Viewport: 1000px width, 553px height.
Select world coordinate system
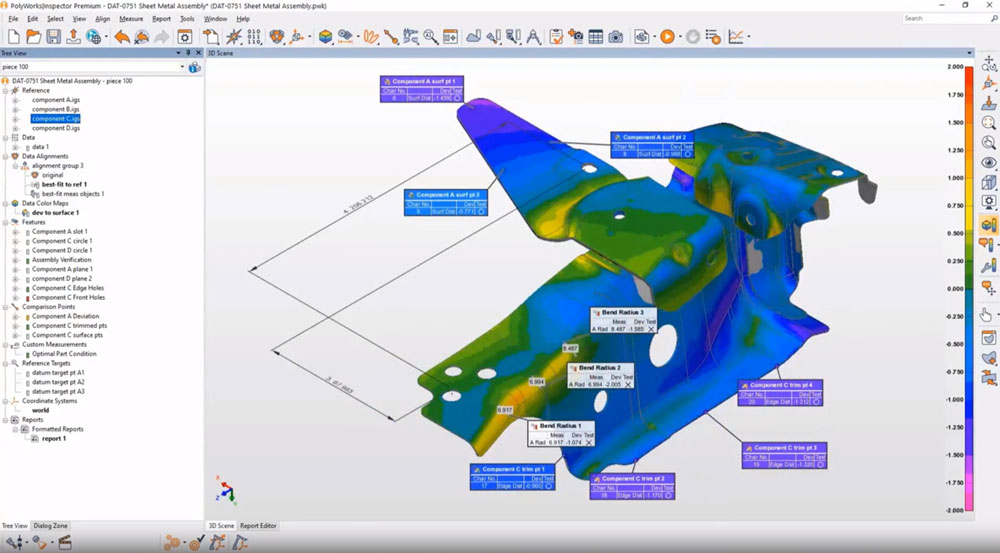pos(40,411)
